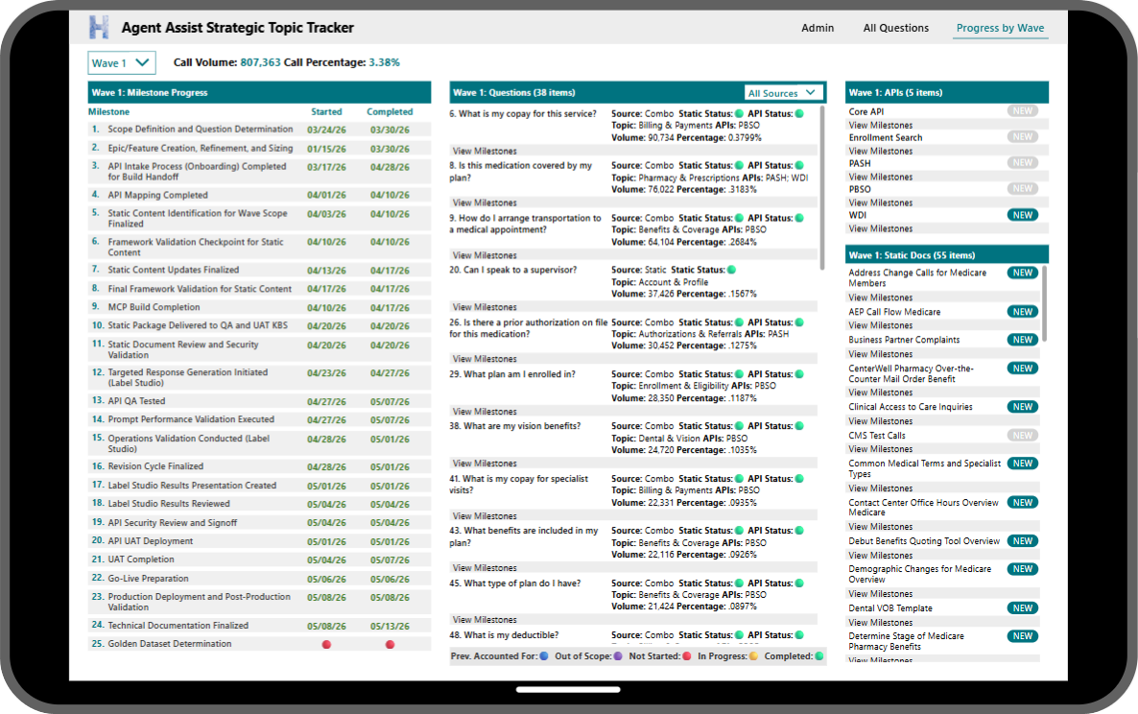Click NEW badge for CenterWell Pharmacy doc

[x=1023, y=368]
